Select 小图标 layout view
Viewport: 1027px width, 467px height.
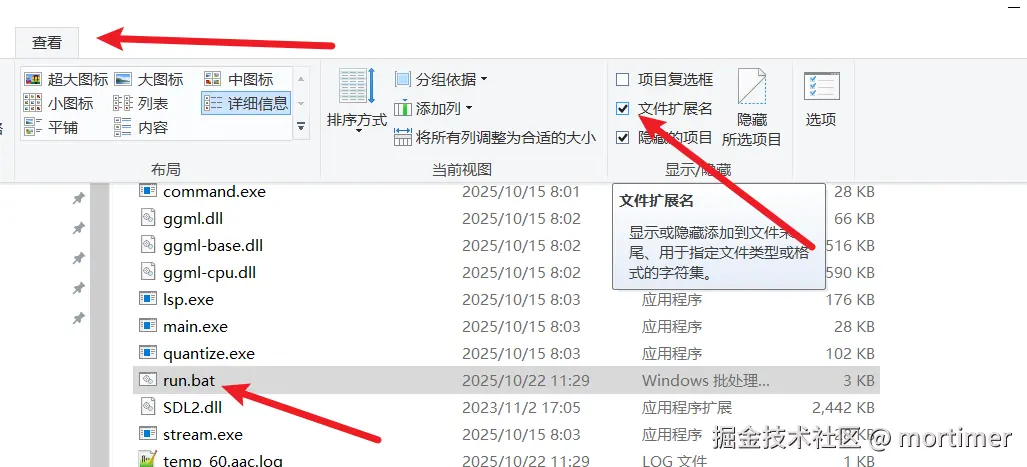58,103
